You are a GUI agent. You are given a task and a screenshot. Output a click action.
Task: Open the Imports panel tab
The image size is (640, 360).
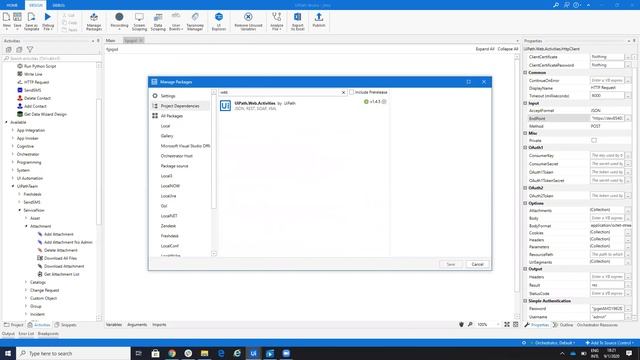[159, 324]
